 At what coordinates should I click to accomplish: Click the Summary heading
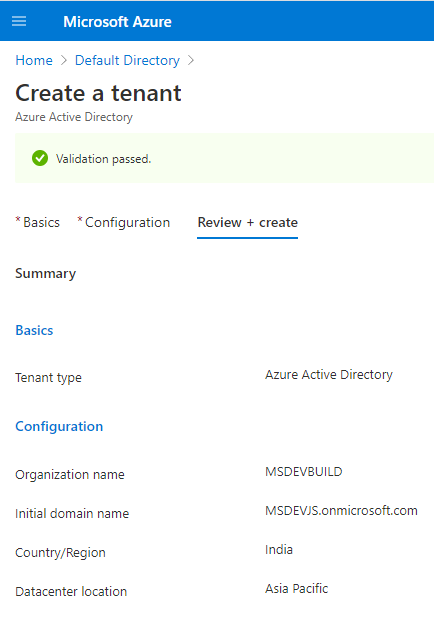(x=45, y=273)
